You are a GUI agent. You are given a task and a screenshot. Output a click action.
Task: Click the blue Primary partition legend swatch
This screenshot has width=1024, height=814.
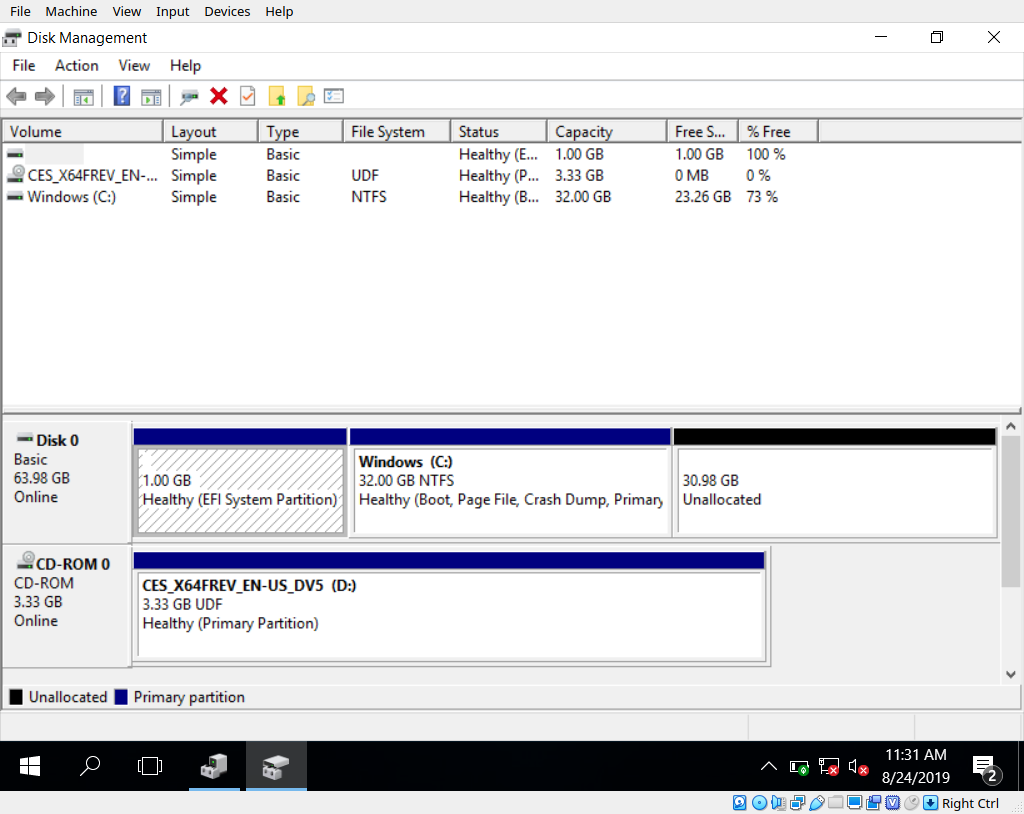point(122,697)
